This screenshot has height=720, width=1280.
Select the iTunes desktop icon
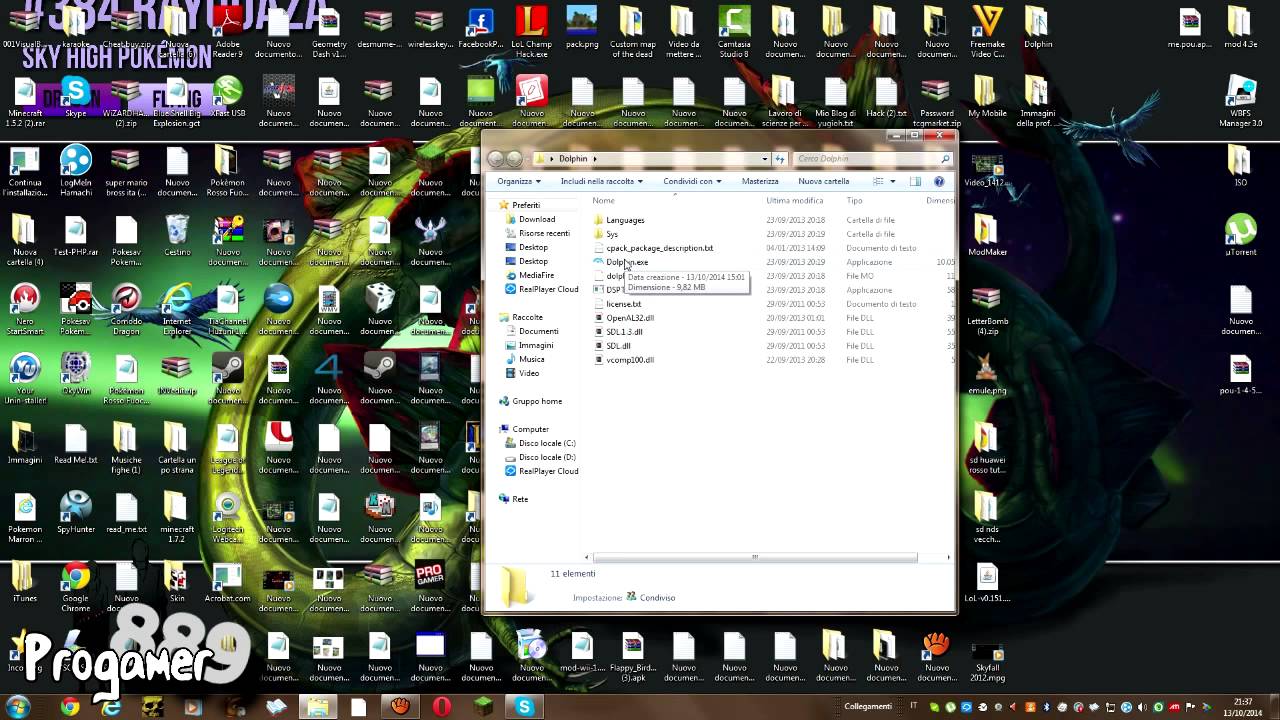pos(25,582)
